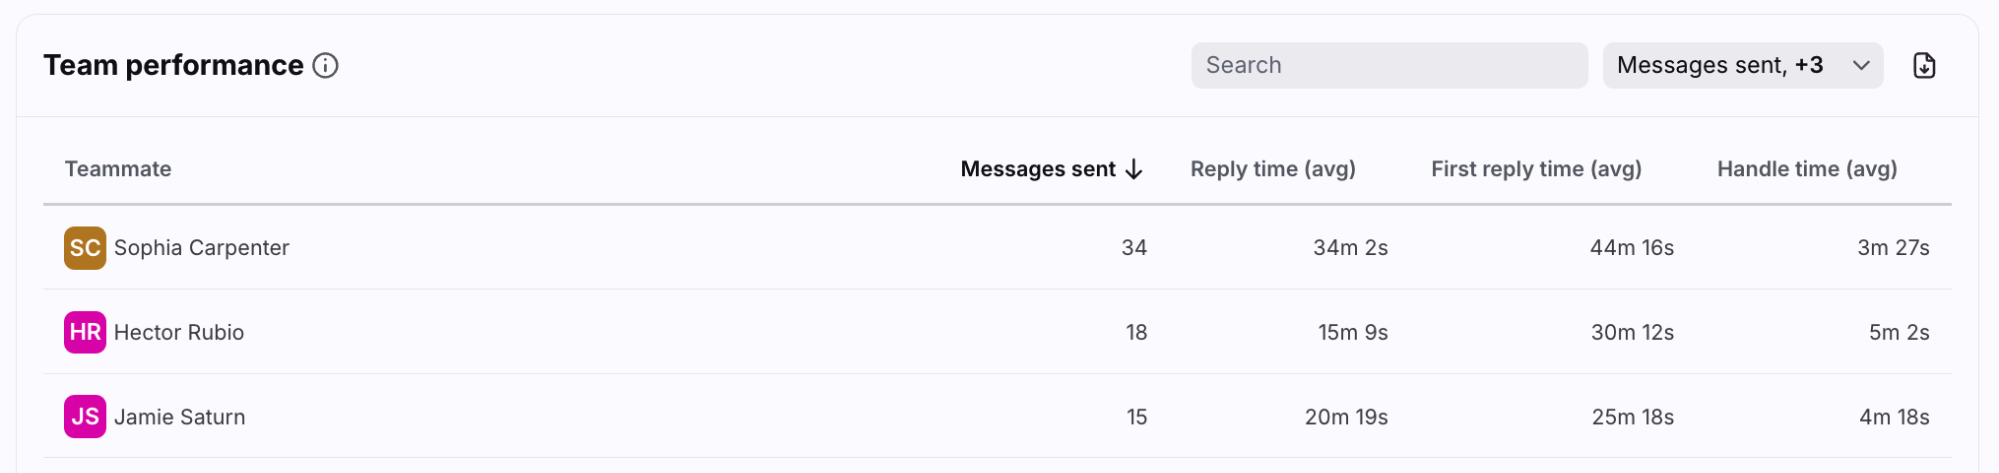Sort by Reply time (avg) column
The width and height of the screenshot is (1999, 473).
(x=1272, y=169)
